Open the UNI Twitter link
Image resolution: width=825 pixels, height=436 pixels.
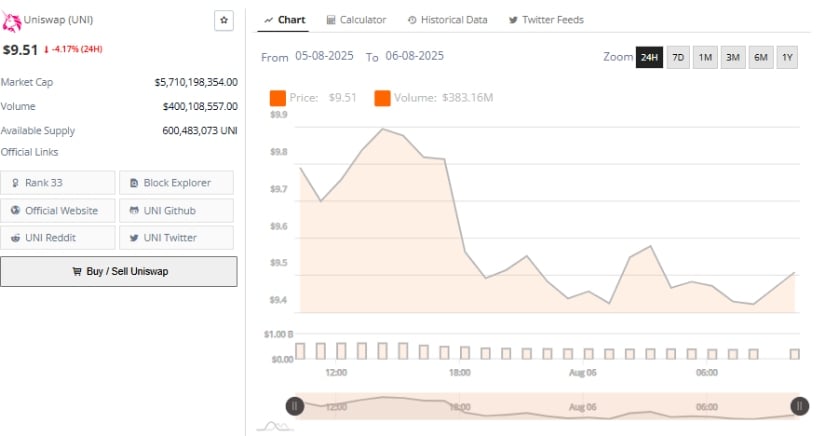(176, 238)
